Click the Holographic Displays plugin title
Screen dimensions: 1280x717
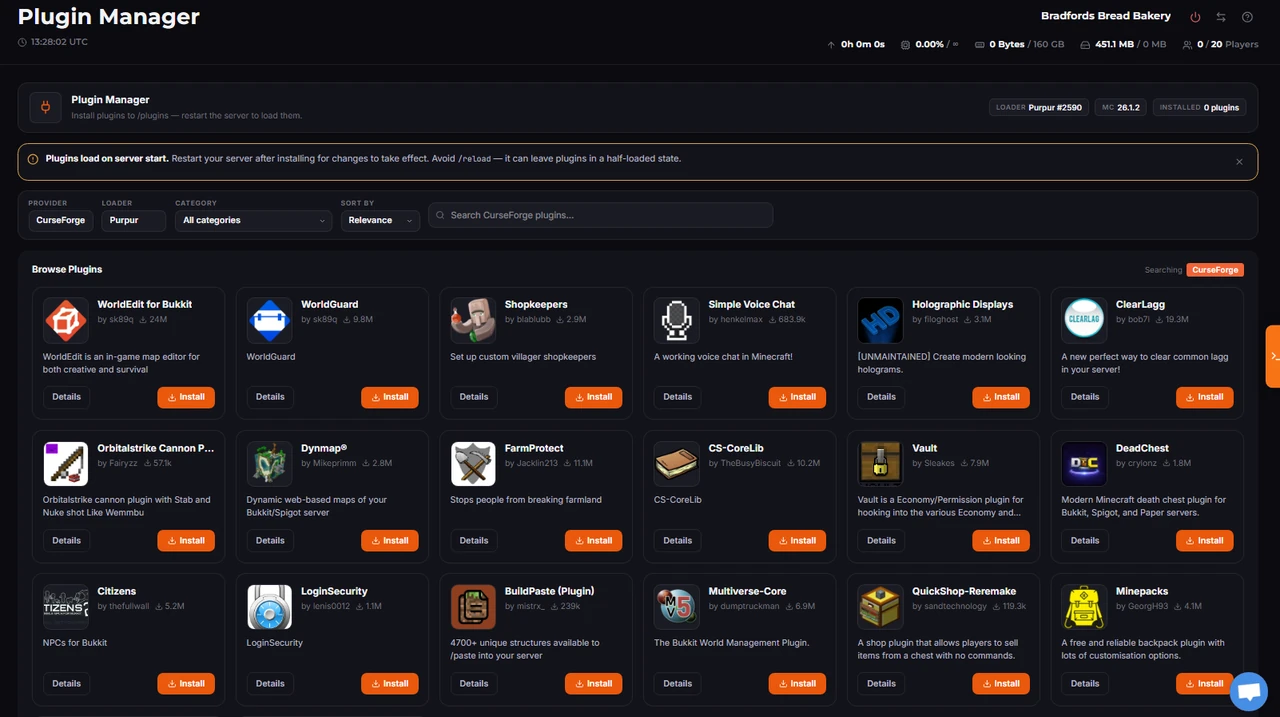(x=962, y=304)
